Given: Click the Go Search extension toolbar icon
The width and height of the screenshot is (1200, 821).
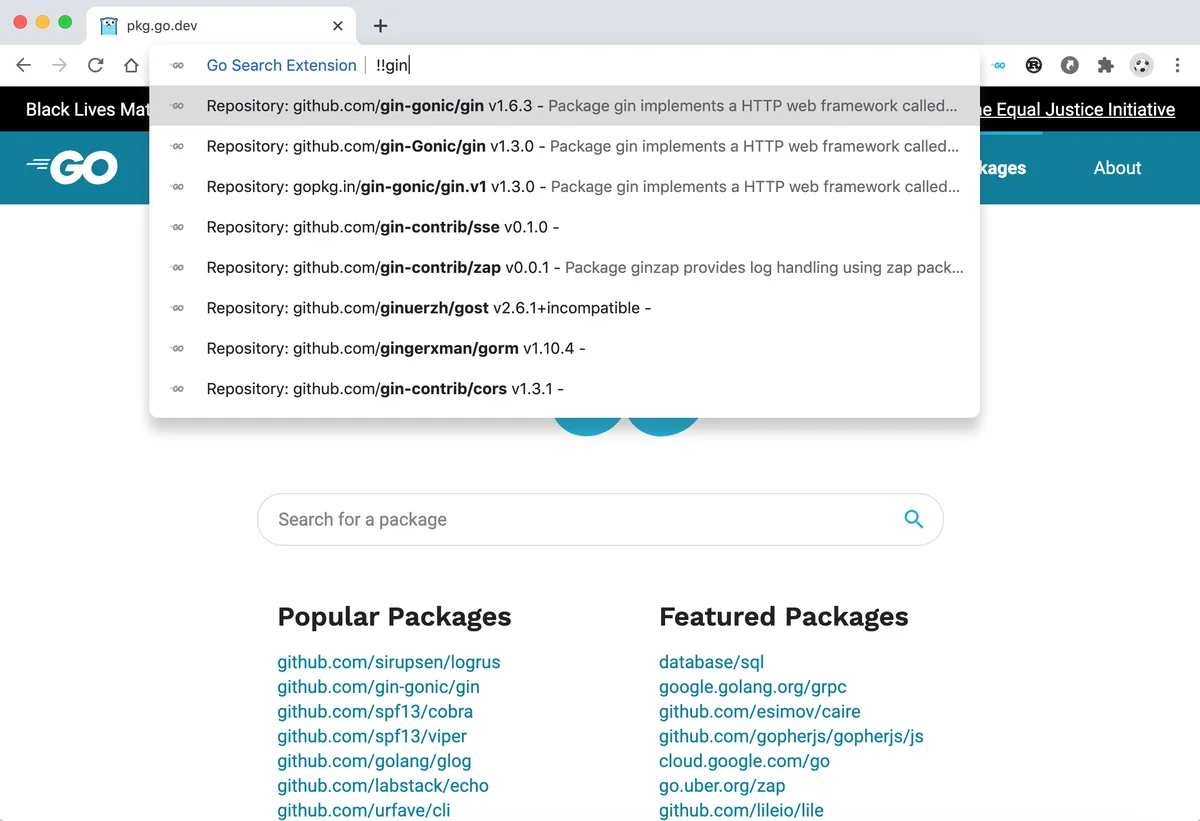Looking at the screenshot, I should (999, 66).
